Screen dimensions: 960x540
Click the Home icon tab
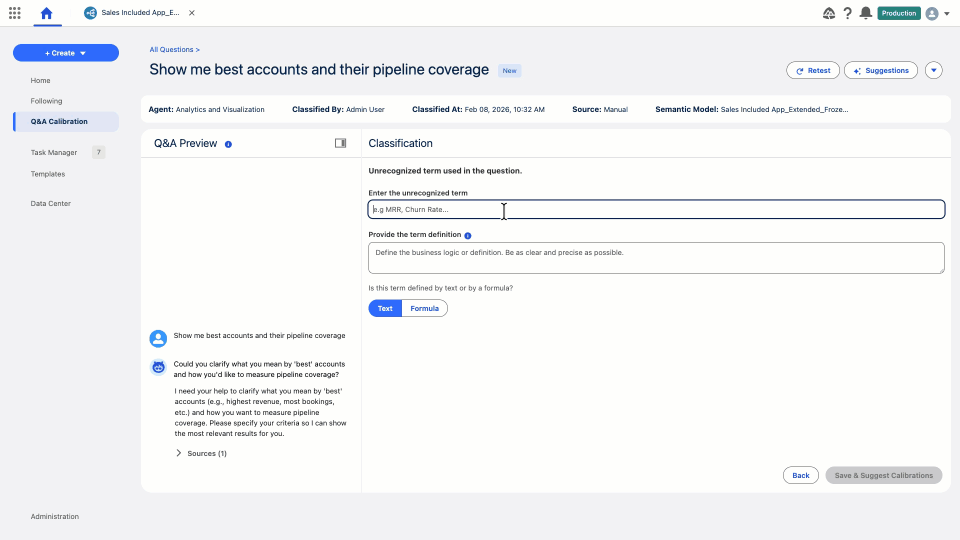tap(46, 13)
